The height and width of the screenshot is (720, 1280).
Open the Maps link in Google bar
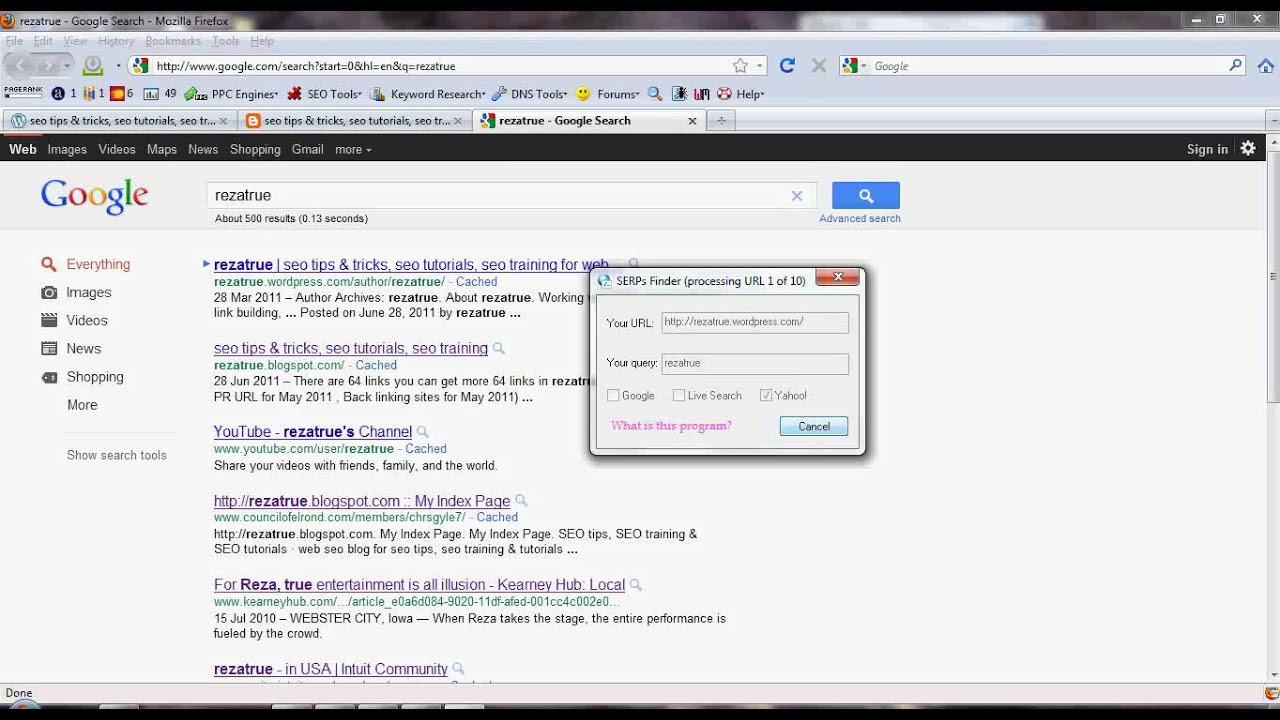[162, 149]
